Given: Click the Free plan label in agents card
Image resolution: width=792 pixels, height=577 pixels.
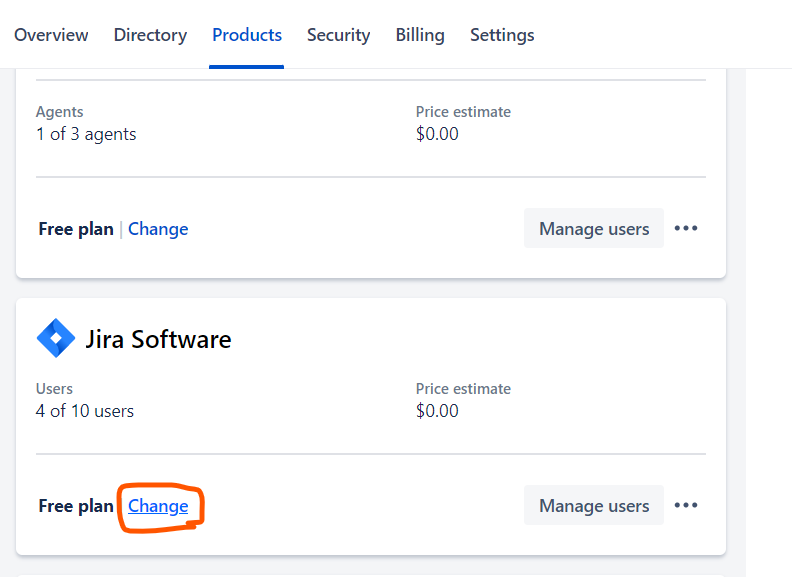Looking at the screenshot, I should coord(76,229).
